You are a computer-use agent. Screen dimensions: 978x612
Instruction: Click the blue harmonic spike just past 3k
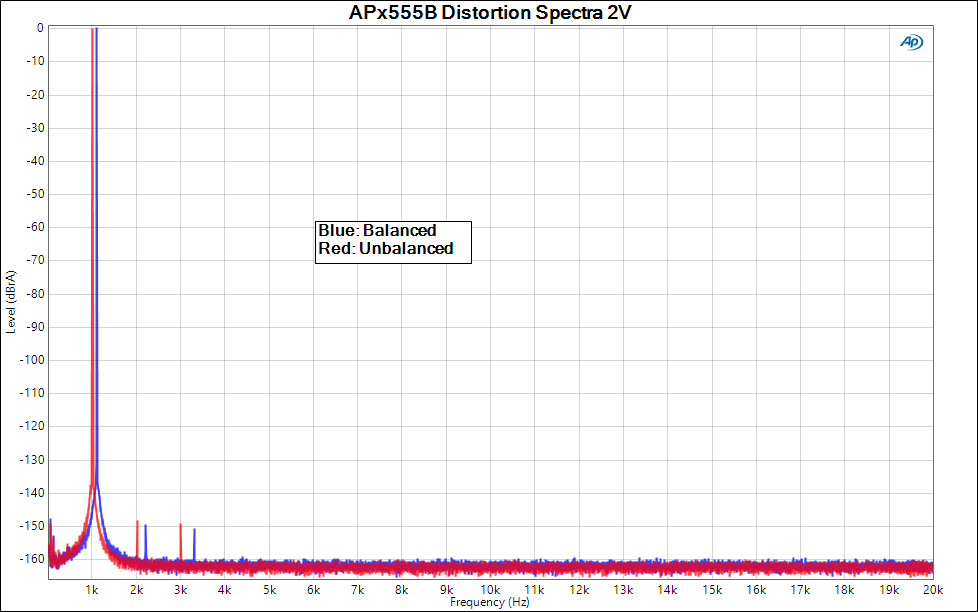pos(195,545)
